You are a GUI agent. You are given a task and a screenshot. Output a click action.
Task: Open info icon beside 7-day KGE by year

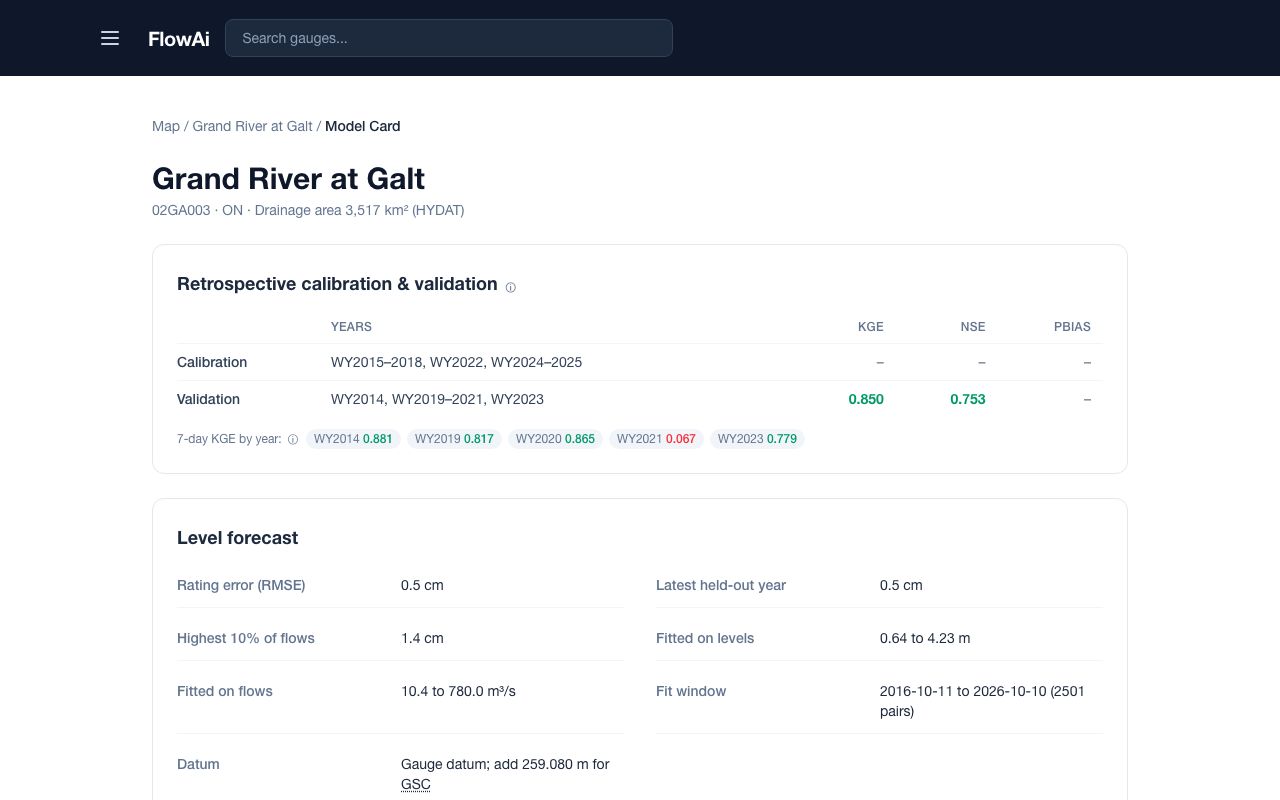click(293, 439)
